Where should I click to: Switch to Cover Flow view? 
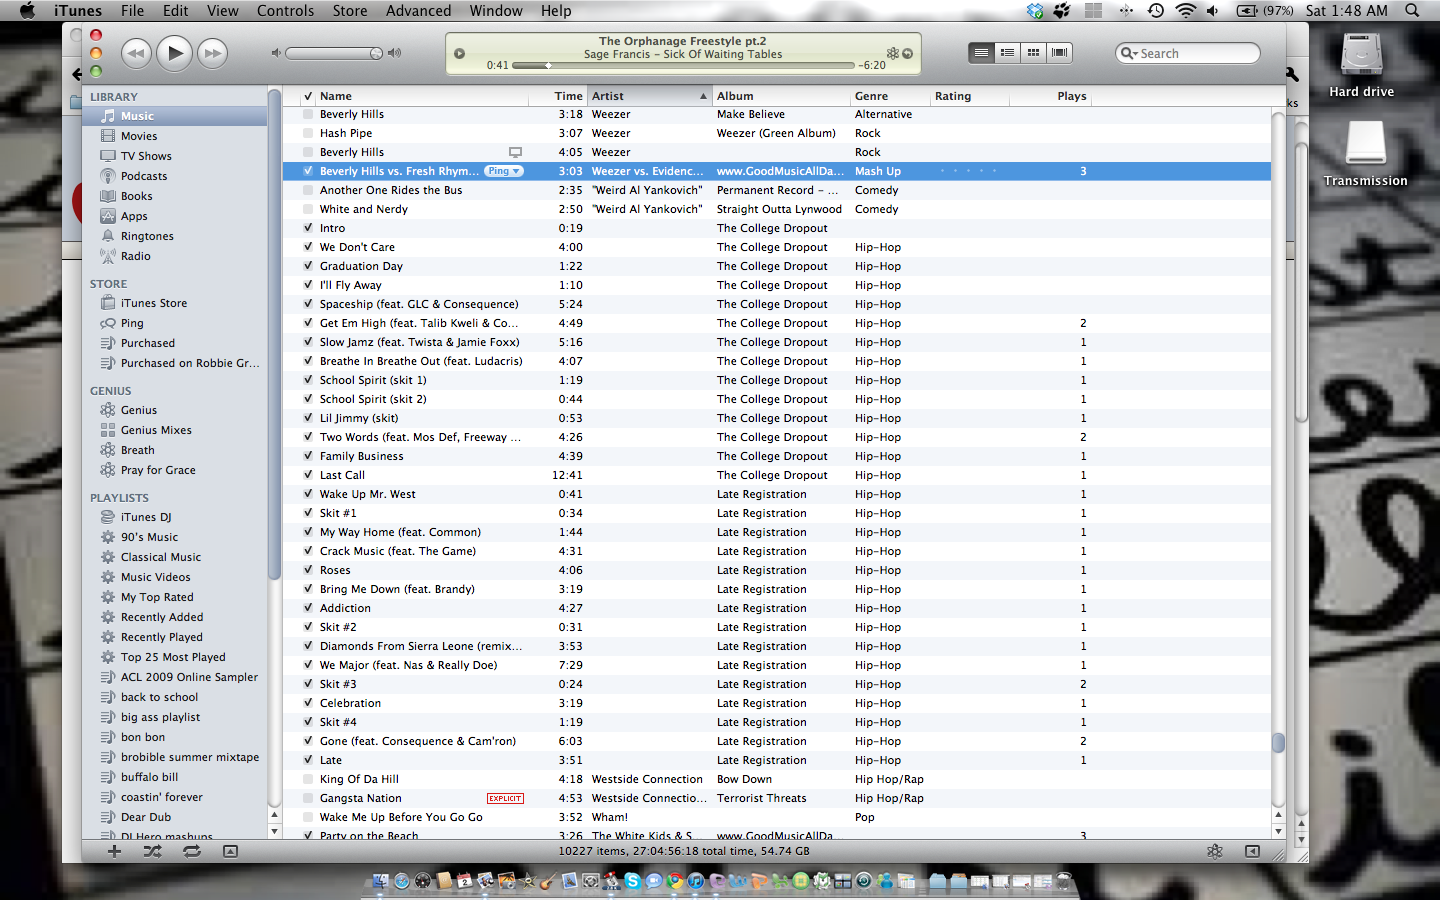click(x=1060, y=52)
